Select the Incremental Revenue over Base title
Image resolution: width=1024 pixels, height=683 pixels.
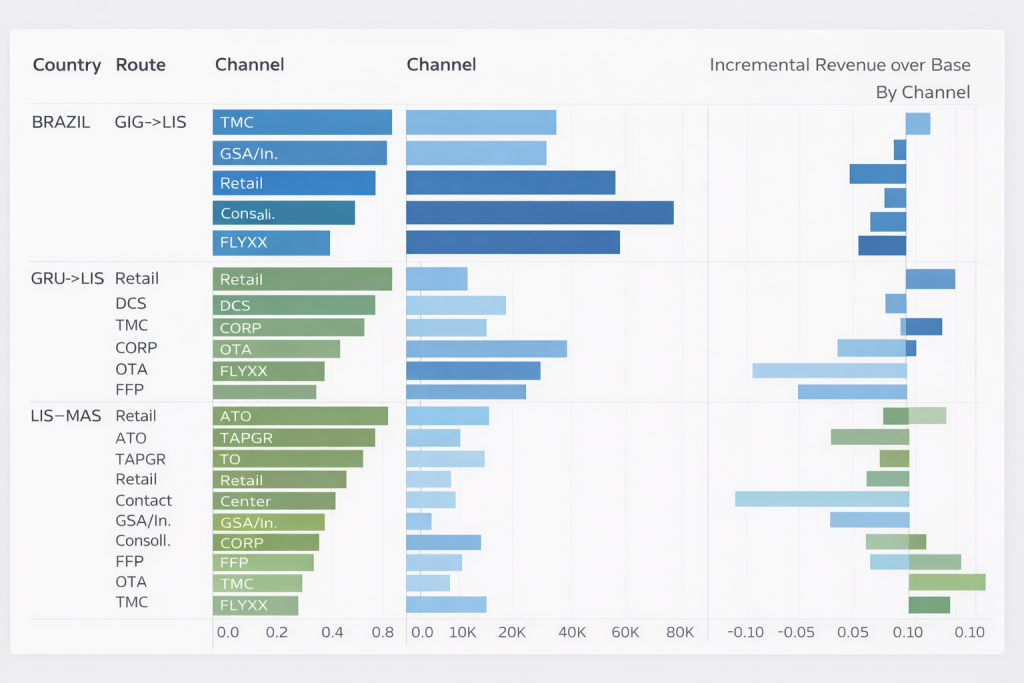(x=839, y=65)
